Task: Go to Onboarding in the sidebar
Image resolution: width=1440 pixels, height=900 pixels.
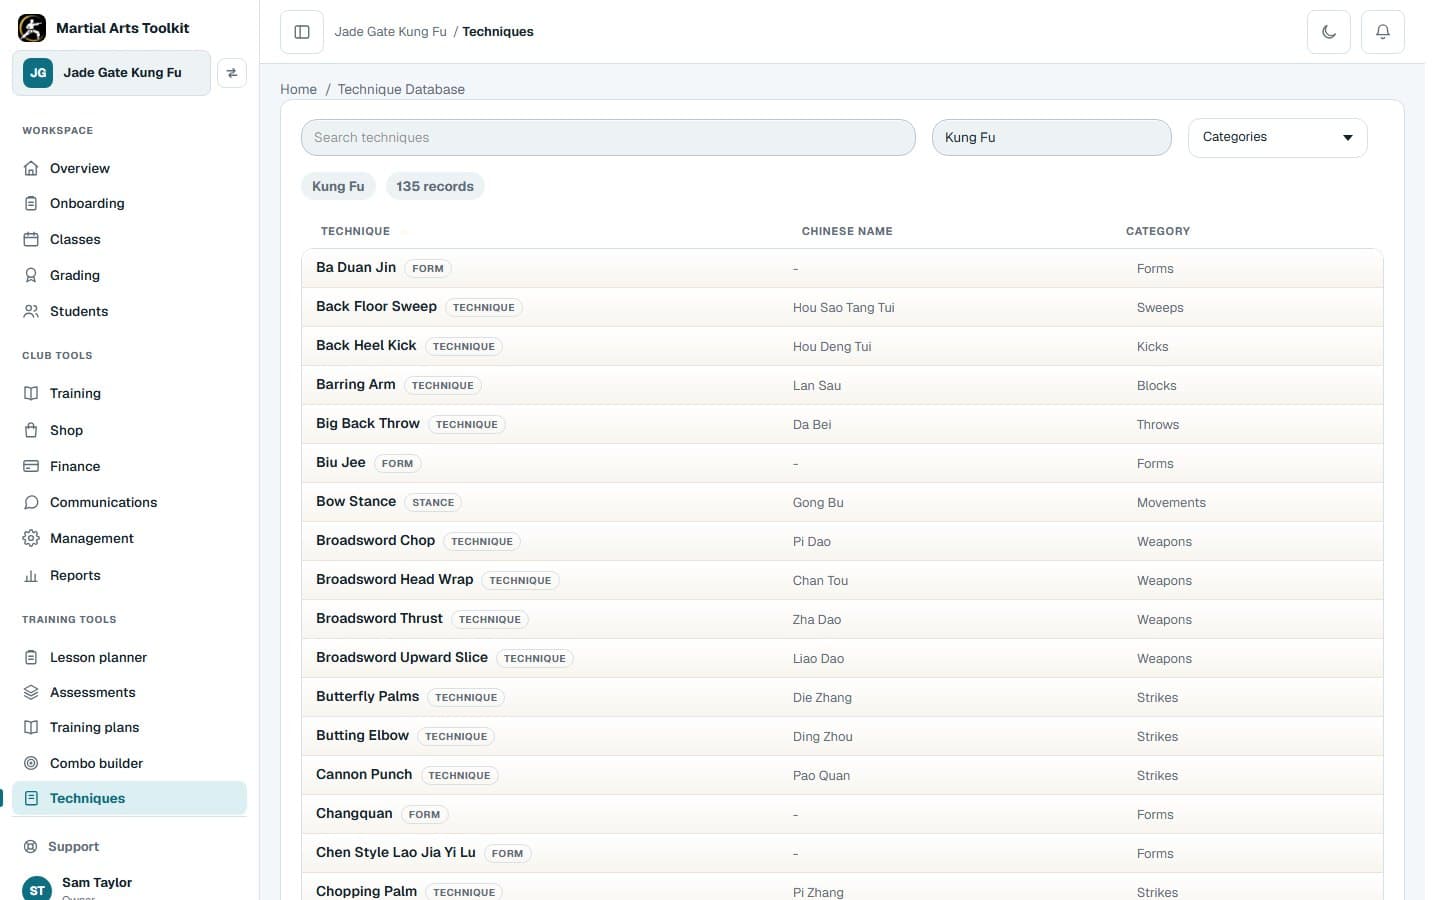Action: coord(129,203)
